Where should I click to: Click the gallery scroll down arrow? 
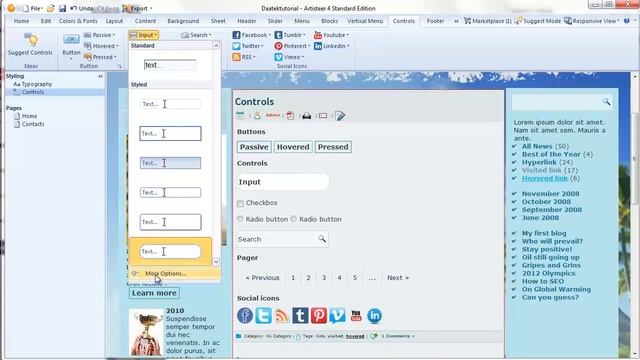216,262
